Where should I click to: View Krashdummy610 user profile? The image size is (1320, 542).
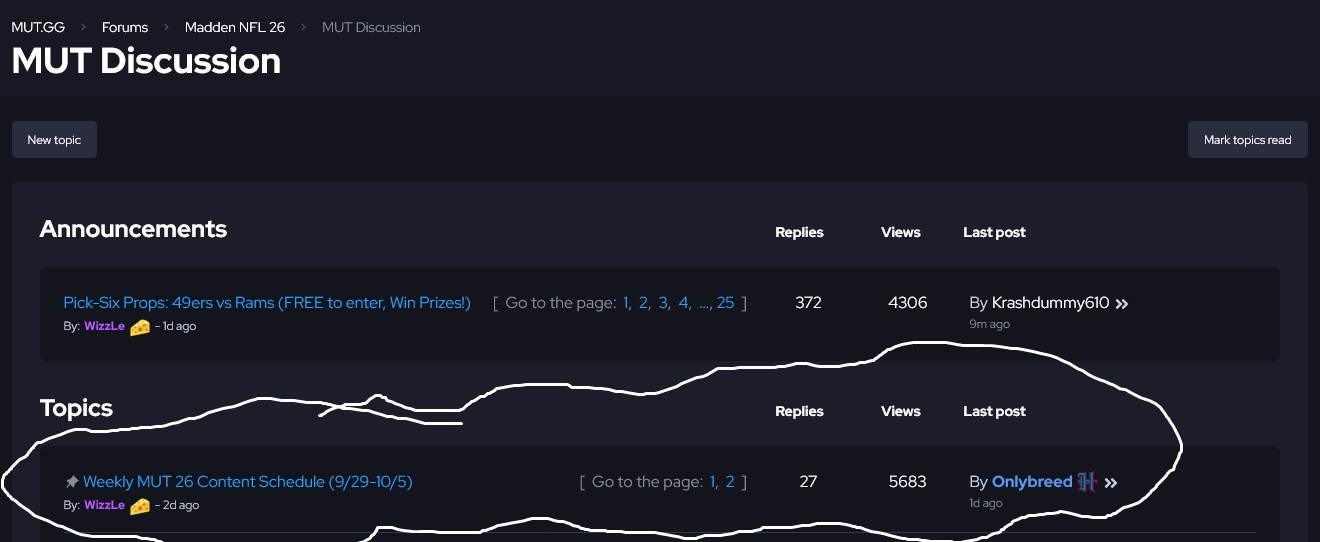1050,303
